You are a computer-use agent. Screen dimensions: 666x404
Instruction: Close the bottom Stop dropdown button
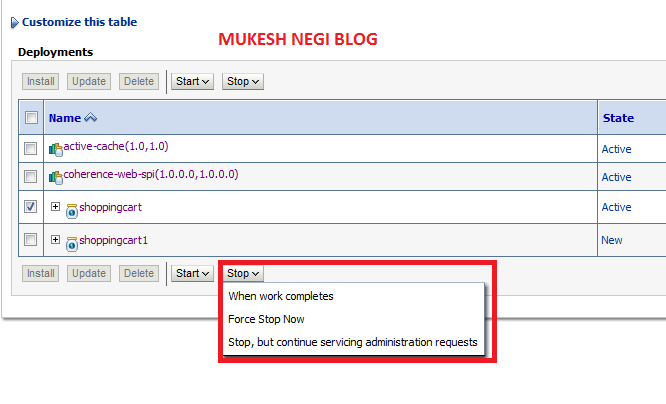click(243, 273)
